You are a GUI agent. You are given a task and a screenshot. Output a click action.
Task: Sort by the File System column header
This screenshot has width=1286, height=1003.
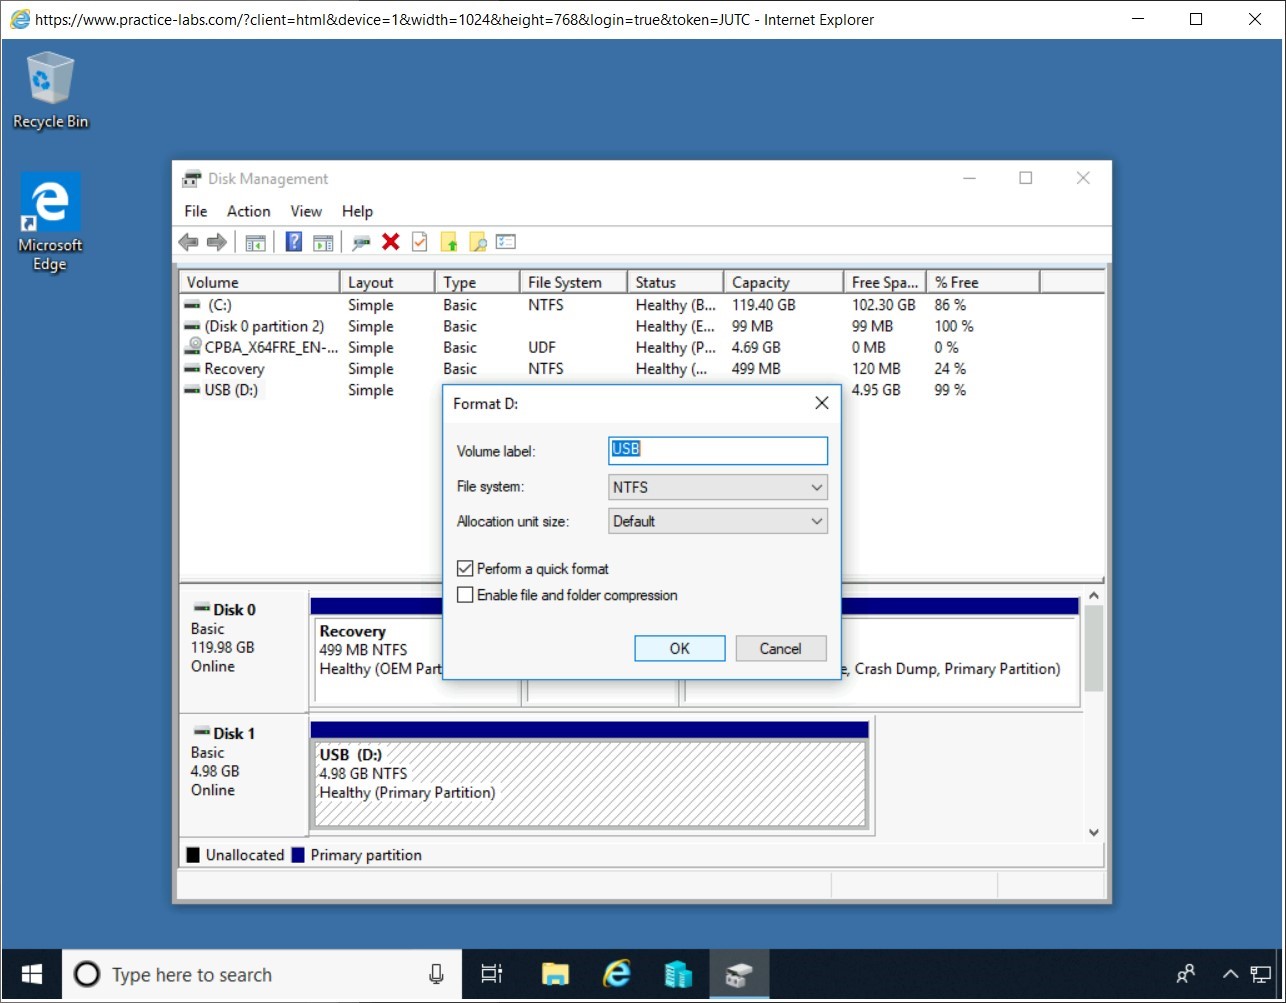tap(574, 282)
